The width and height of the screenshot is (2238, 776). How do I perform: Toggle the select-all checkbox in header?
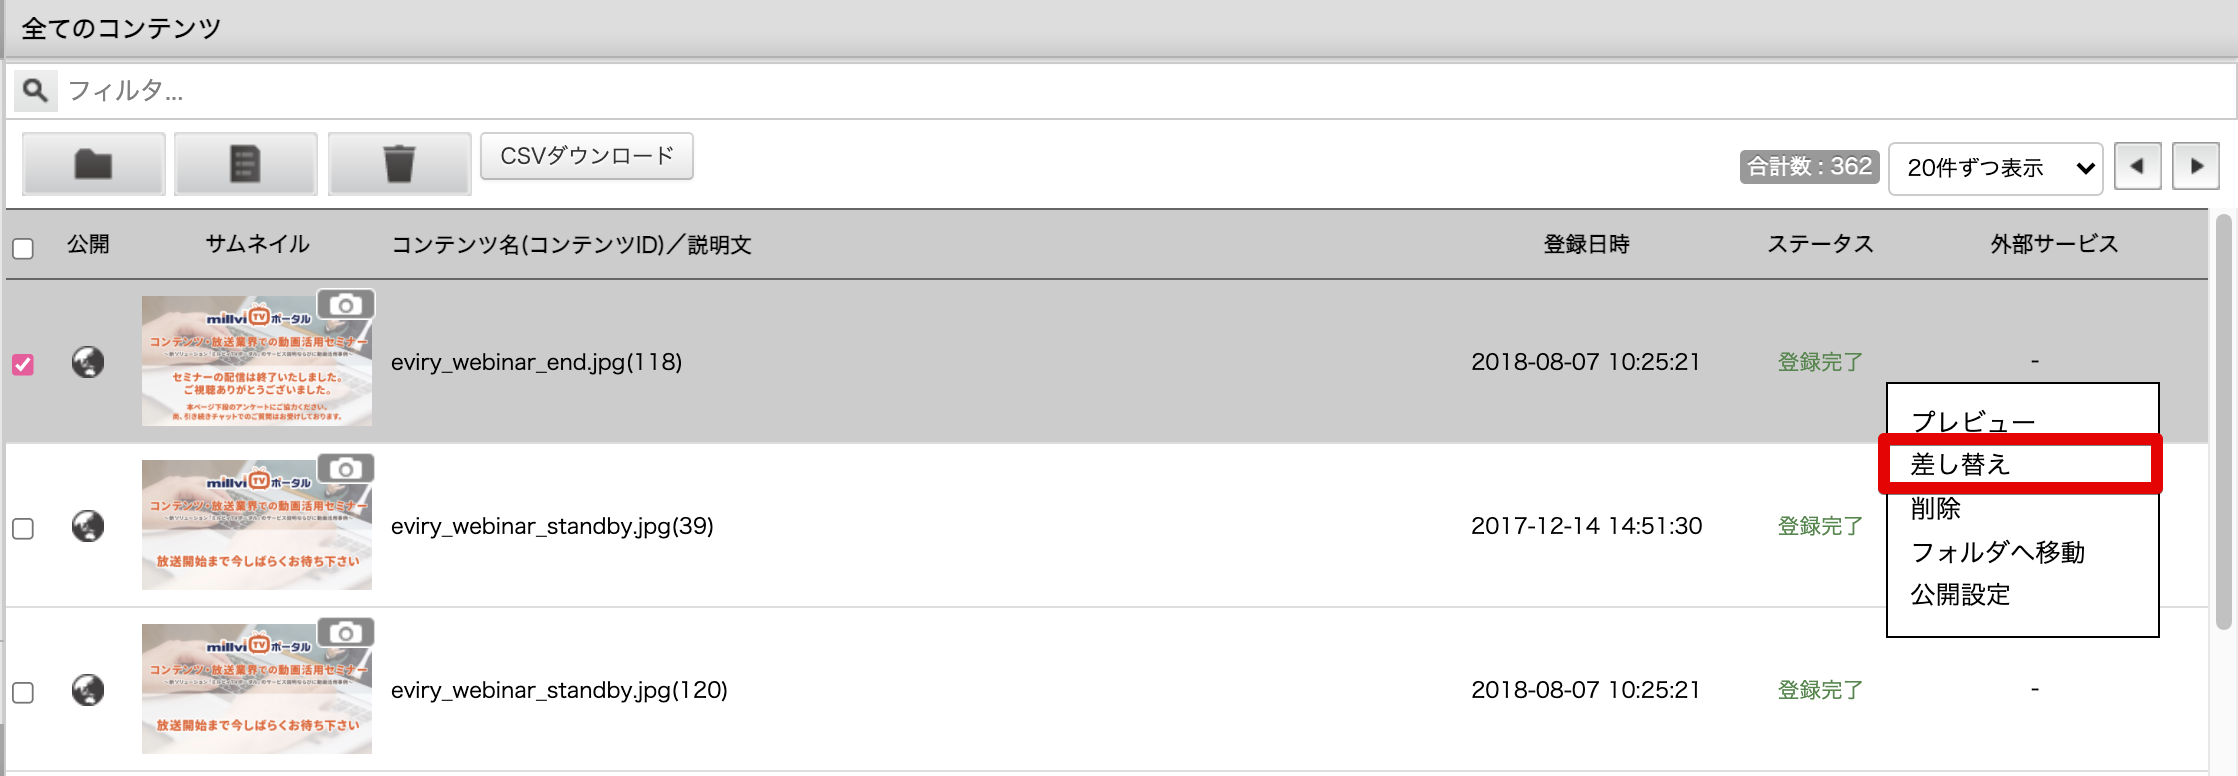click(x=23, y=248)
